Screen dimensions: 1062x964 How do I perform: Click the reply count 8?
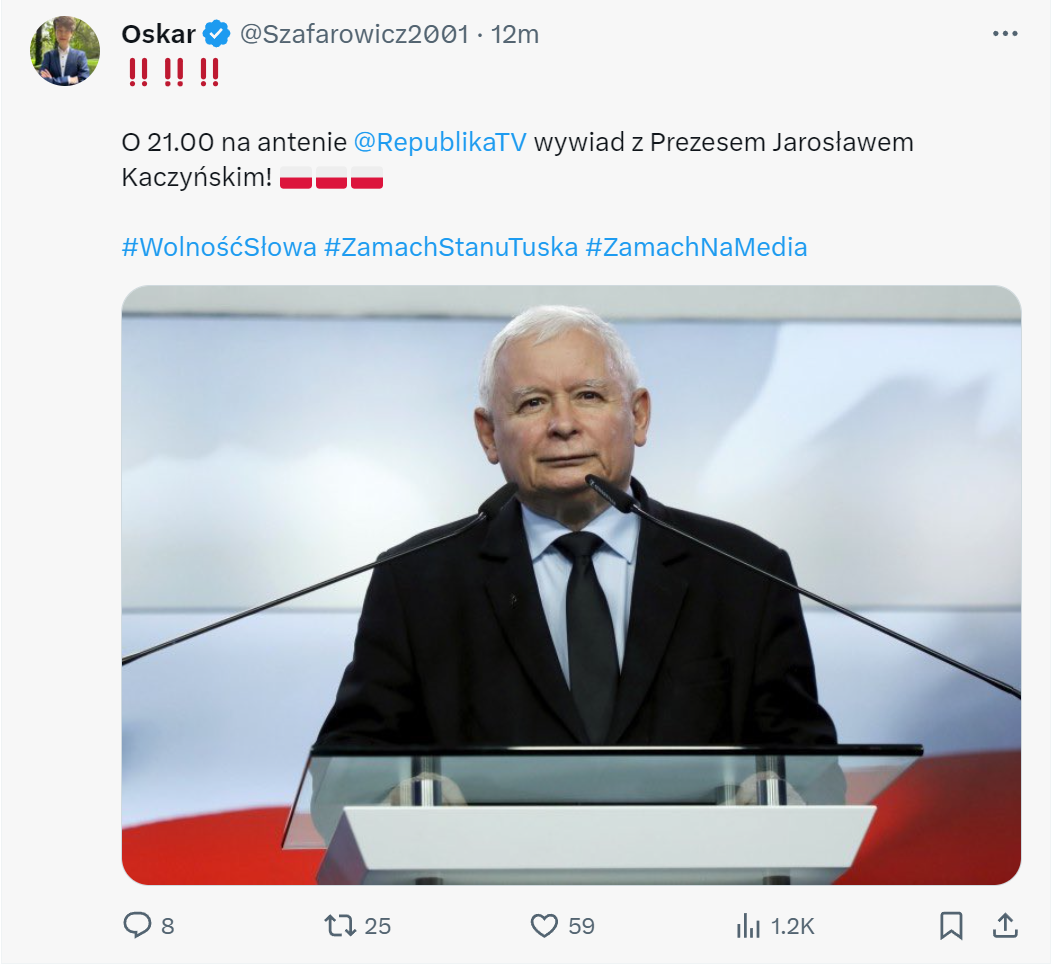tap(168, 927)
